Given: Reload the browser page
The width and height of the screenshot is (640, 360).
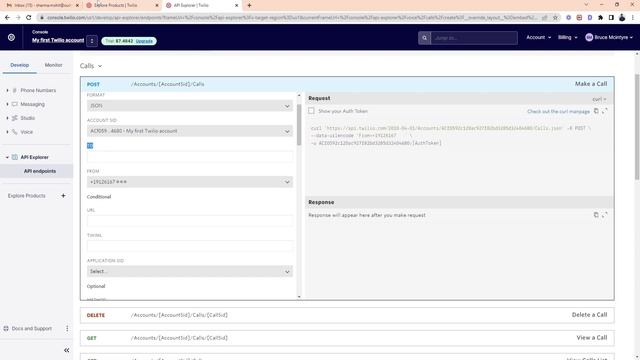Looking at the screenshot, I should click(29, 18).
